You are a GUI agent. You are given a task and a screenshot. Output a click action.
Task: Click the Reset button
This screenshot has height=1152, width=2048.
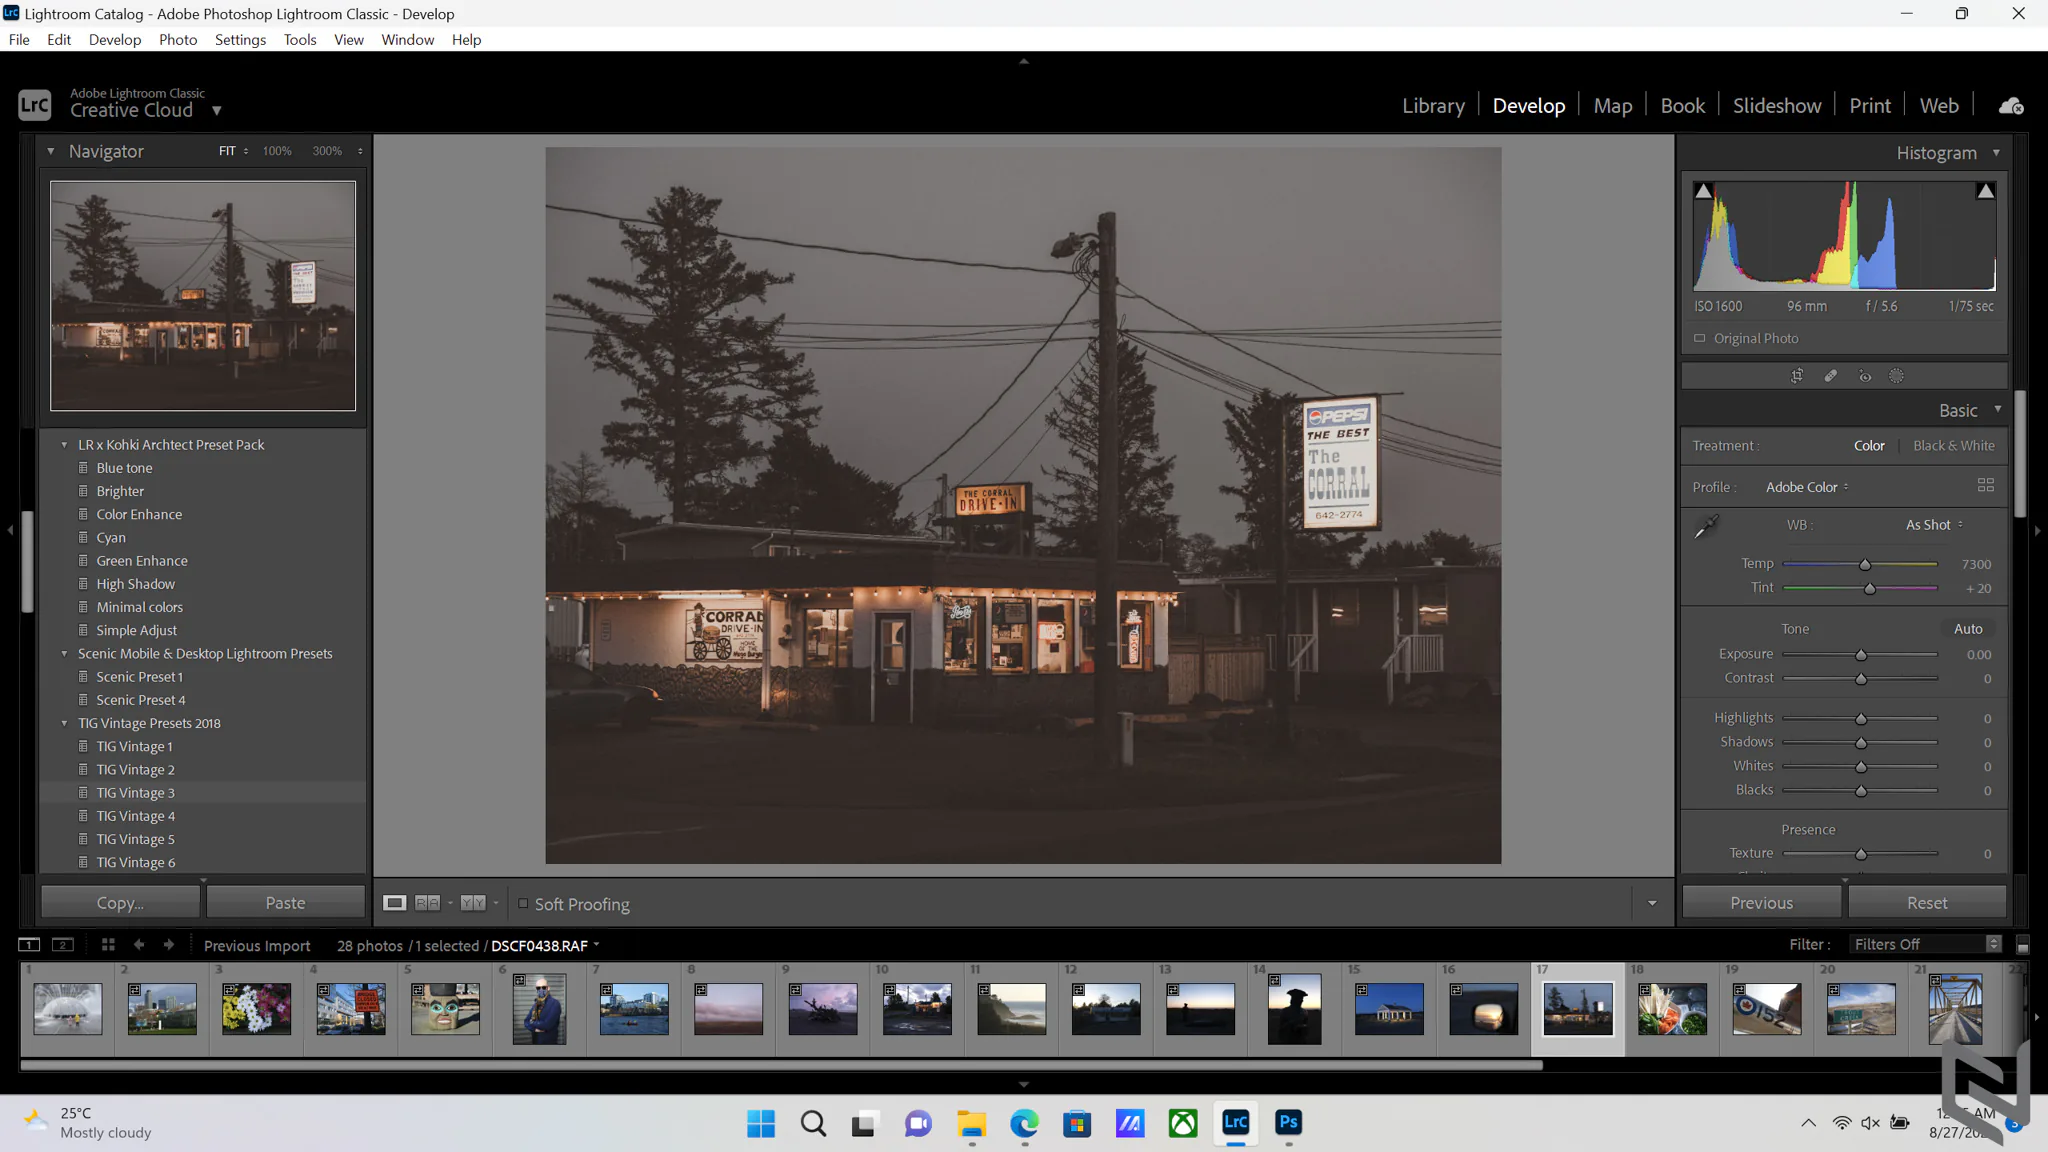pos(1927,903)
